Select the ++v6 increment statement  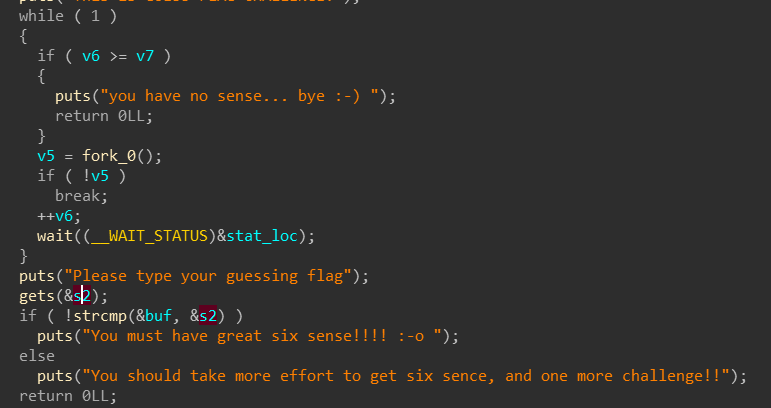point(59,216)
